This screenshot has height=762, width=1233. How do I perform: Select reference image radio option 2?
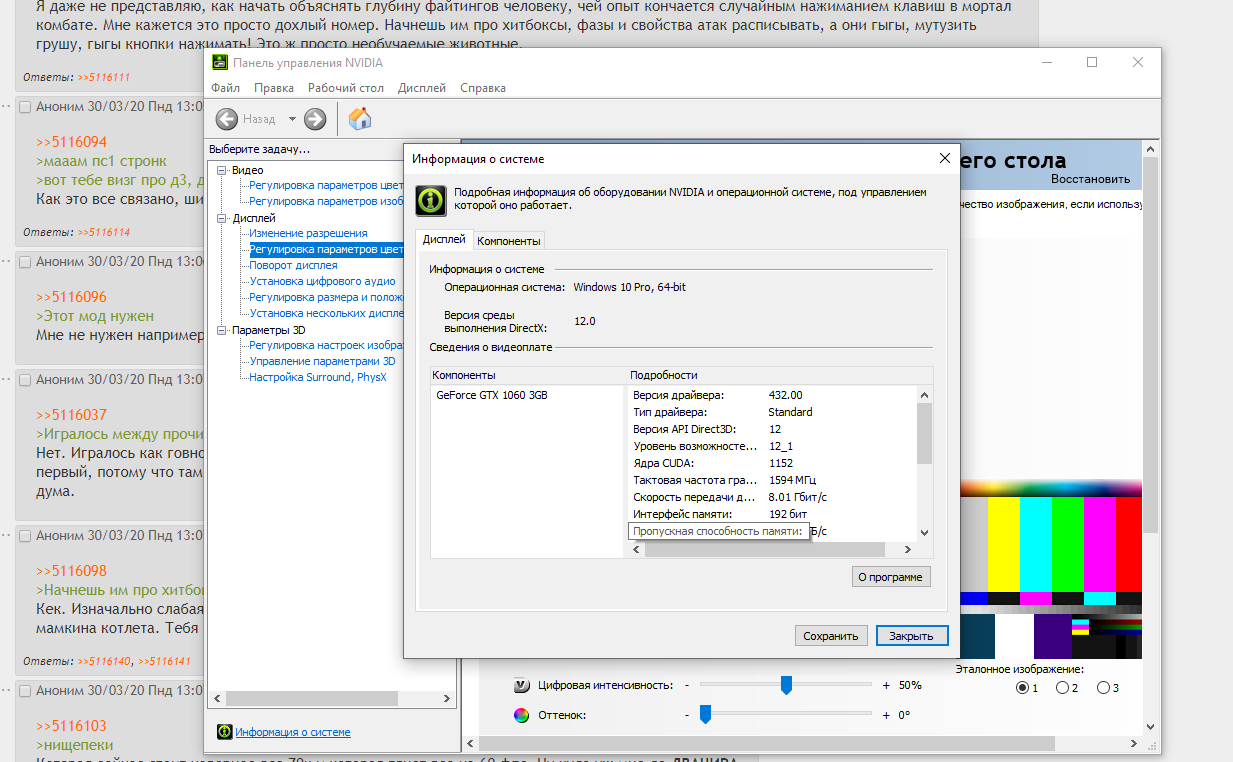click(x=1063, y=688)
